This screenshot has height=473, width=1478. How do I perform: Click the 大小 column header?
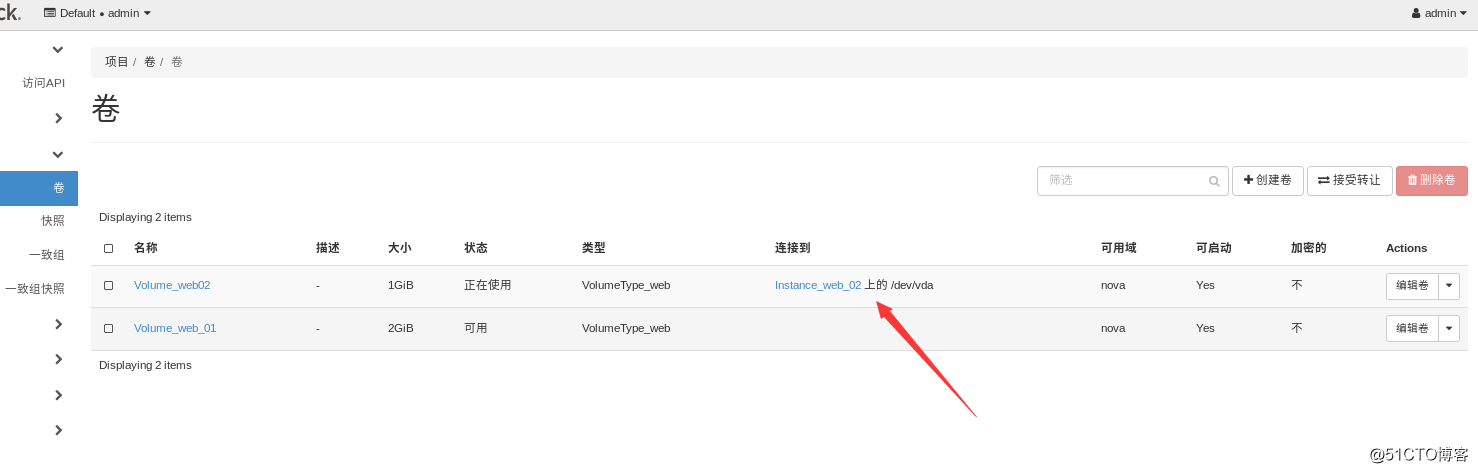[400, 248]
